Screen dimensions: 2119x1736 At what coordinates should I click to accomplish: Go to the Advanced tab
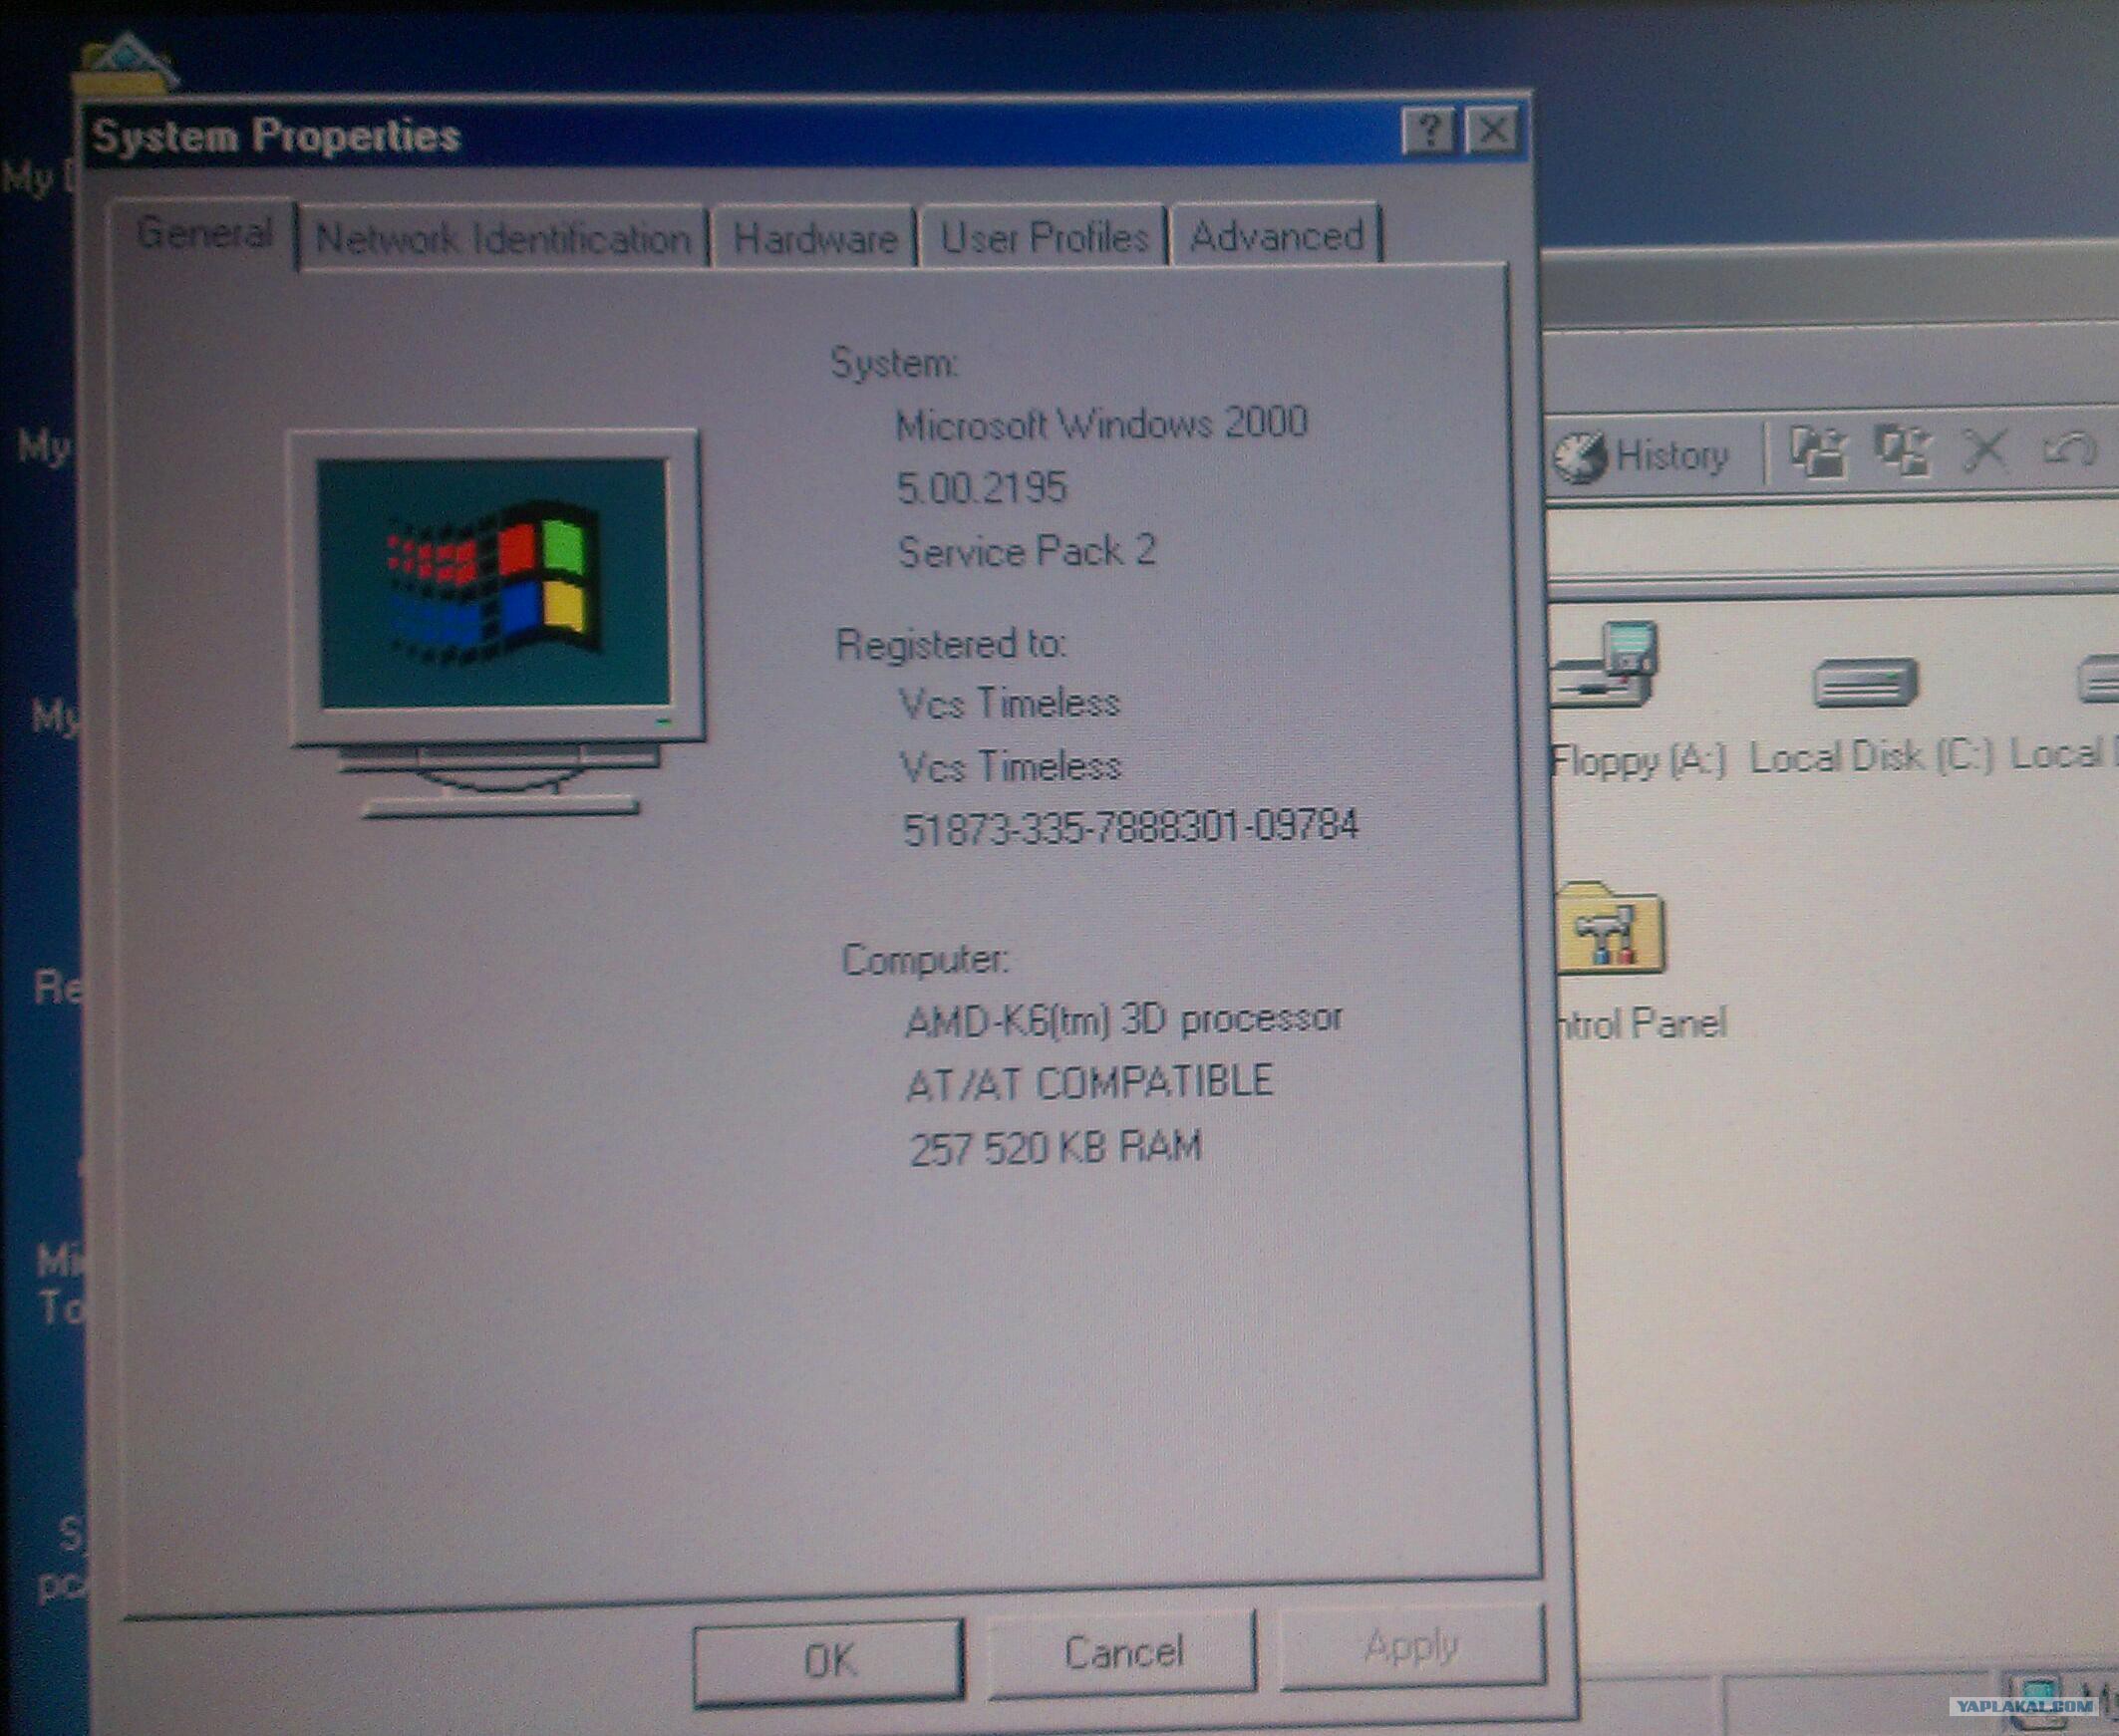pos(1277,236)
